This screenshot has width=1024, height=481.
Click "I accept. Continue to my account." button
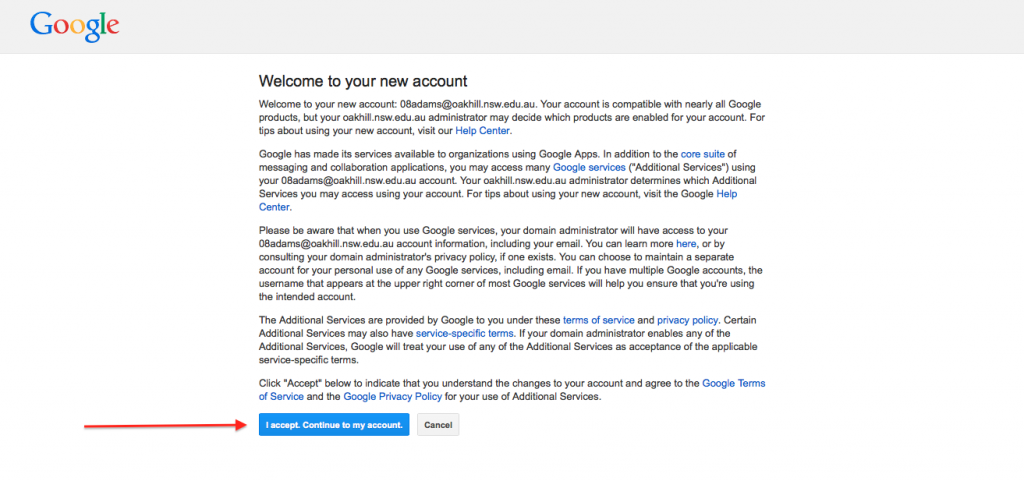334,425
